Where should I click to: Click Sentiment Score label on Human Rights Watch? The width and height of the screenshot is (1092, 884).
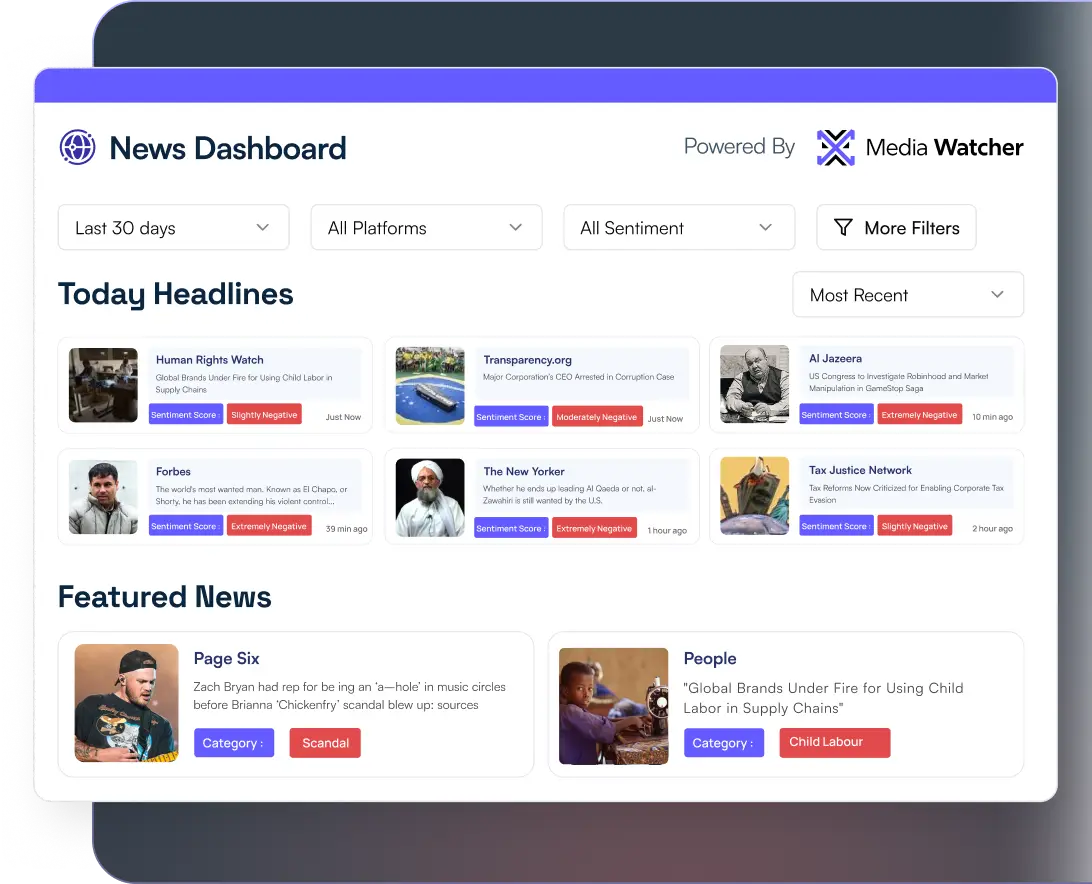(185, 414)
